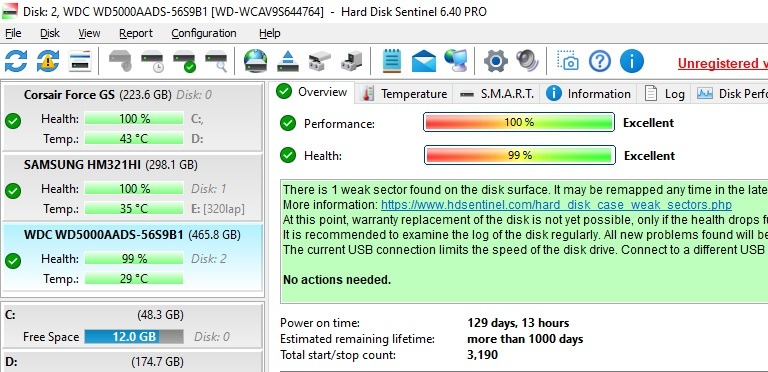Open the Information tab
Viewport: 768px width, 372px height.
pos(588,93)
